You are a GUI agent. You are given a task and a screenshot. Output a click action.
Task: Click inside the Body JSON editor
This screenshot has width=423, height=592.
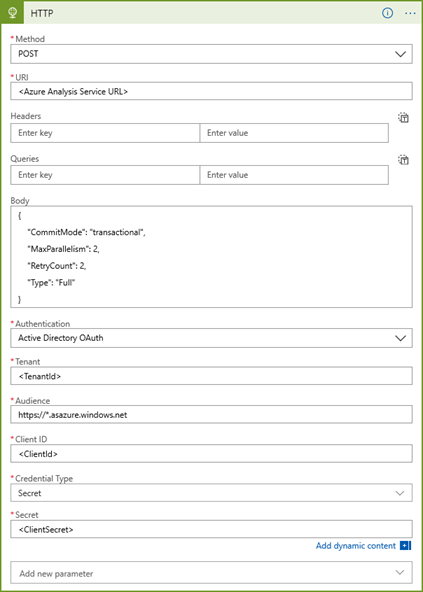[x=211, y=257]
